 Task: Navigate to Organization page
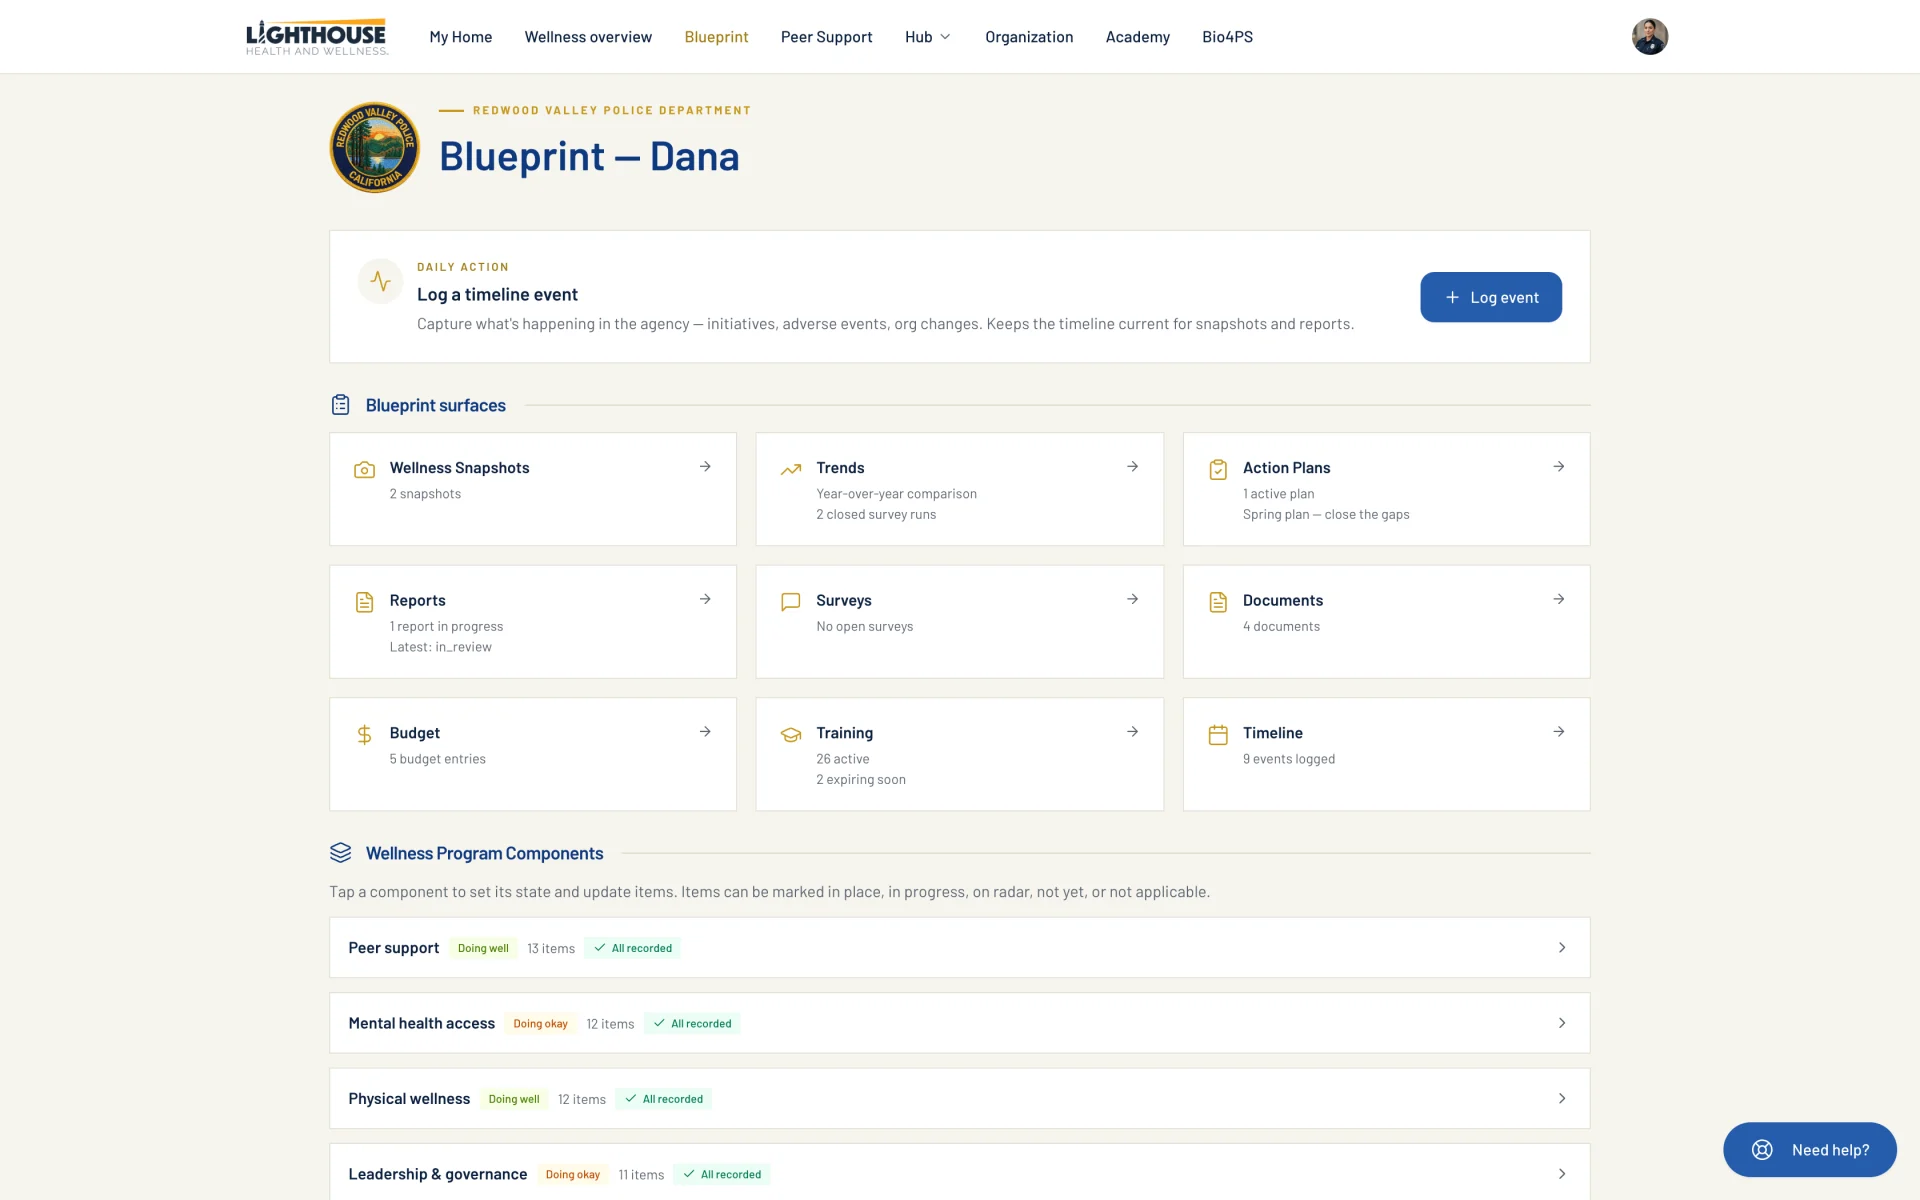tap(1029, 37)
